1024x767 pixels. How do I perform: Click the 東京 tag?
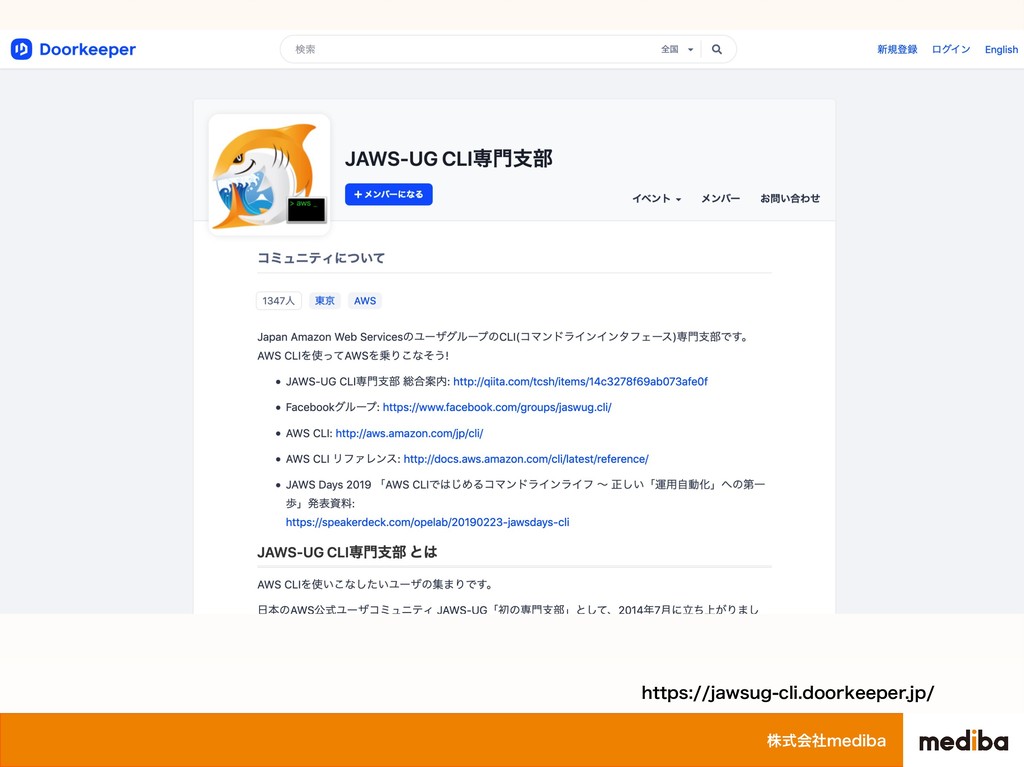tap(325, 301)
